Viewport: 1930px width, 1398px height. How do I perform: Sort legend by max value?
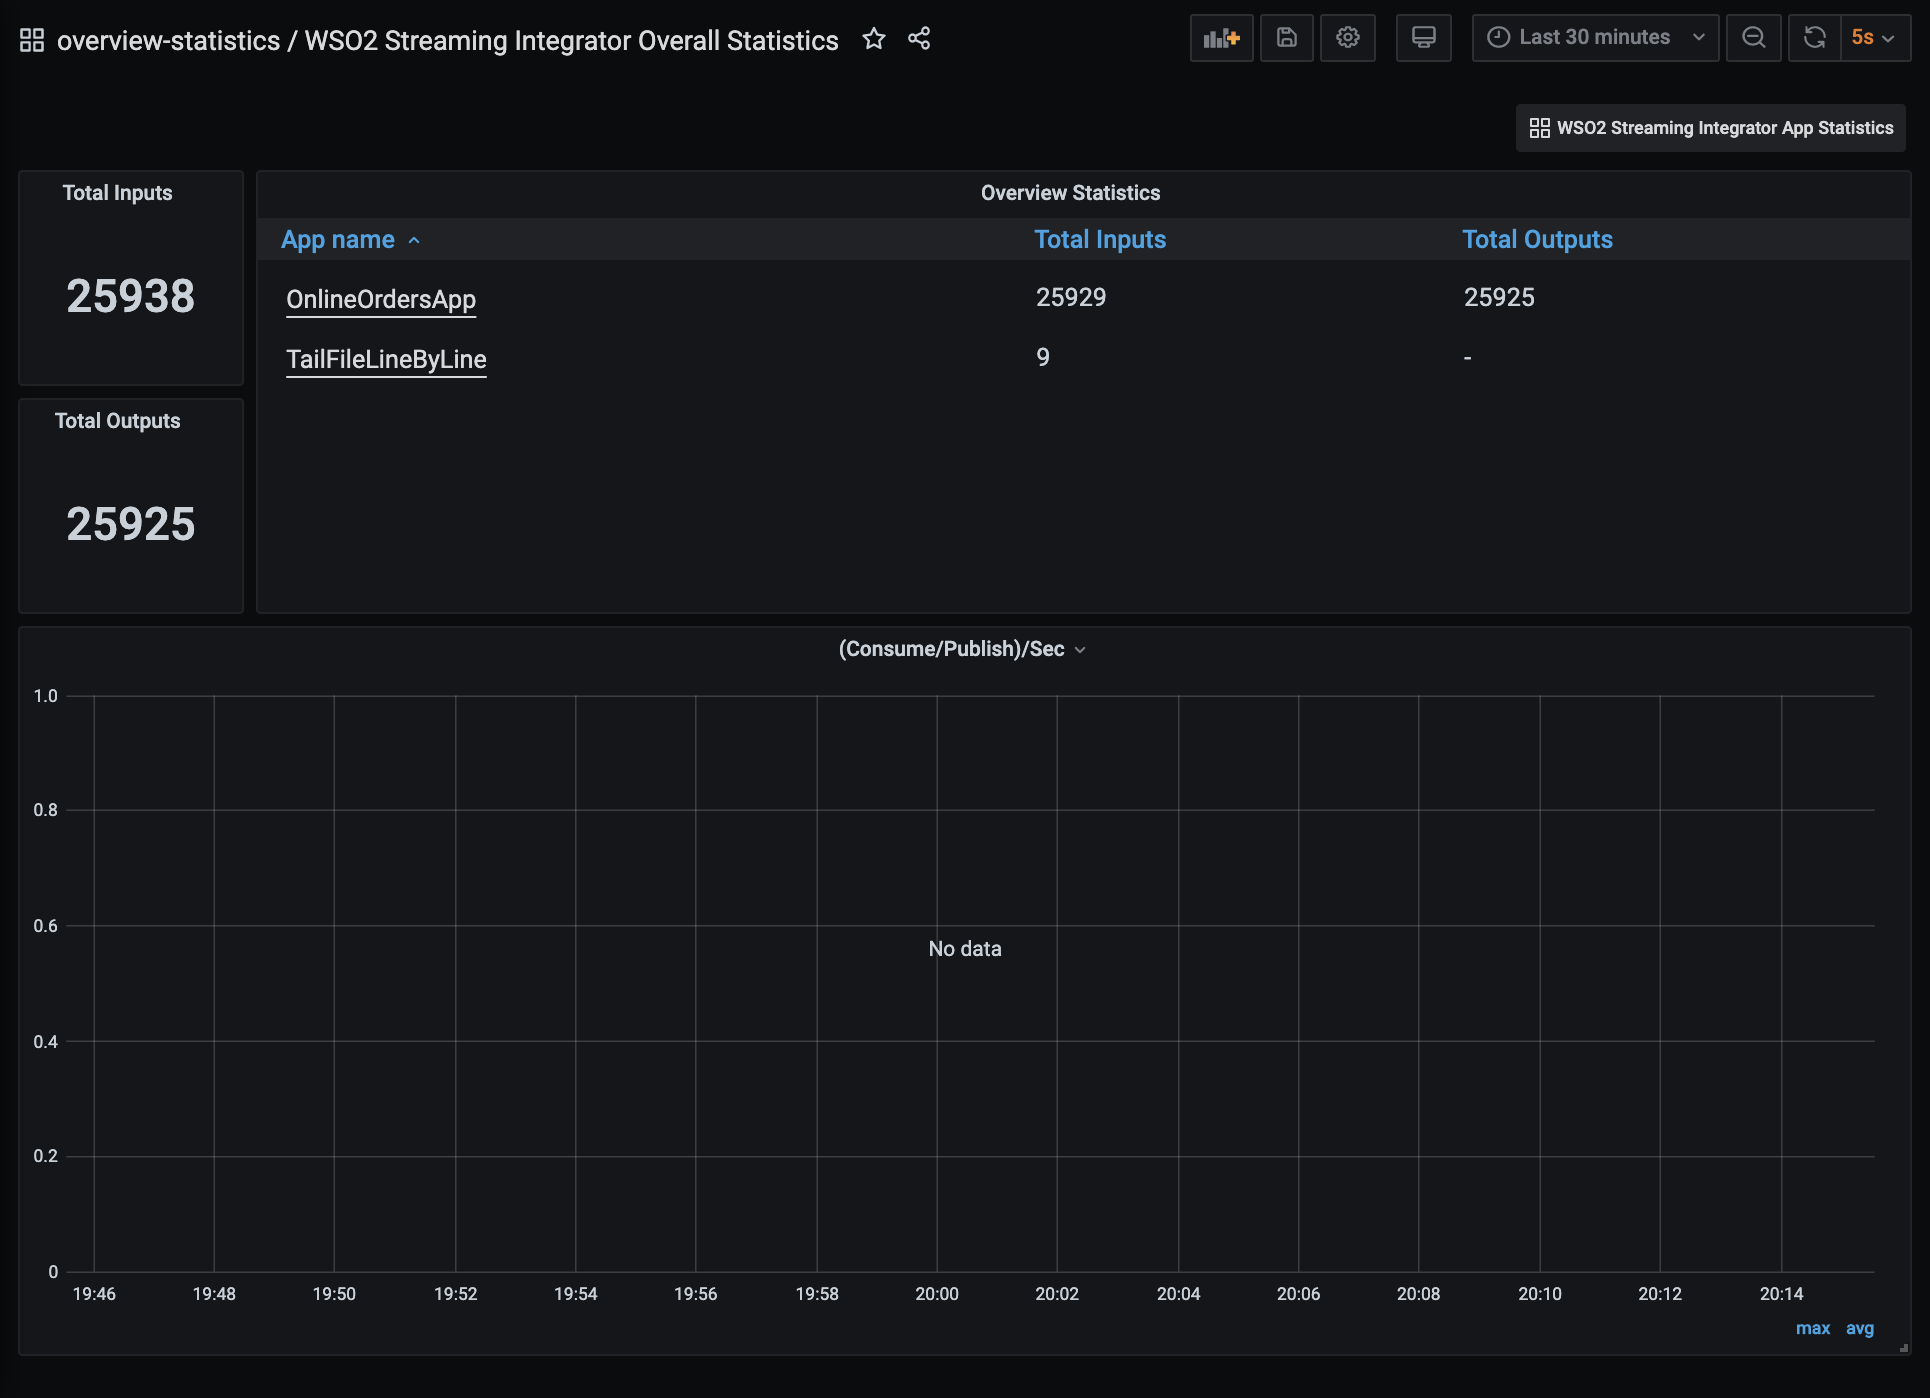coord(1813,1328)
